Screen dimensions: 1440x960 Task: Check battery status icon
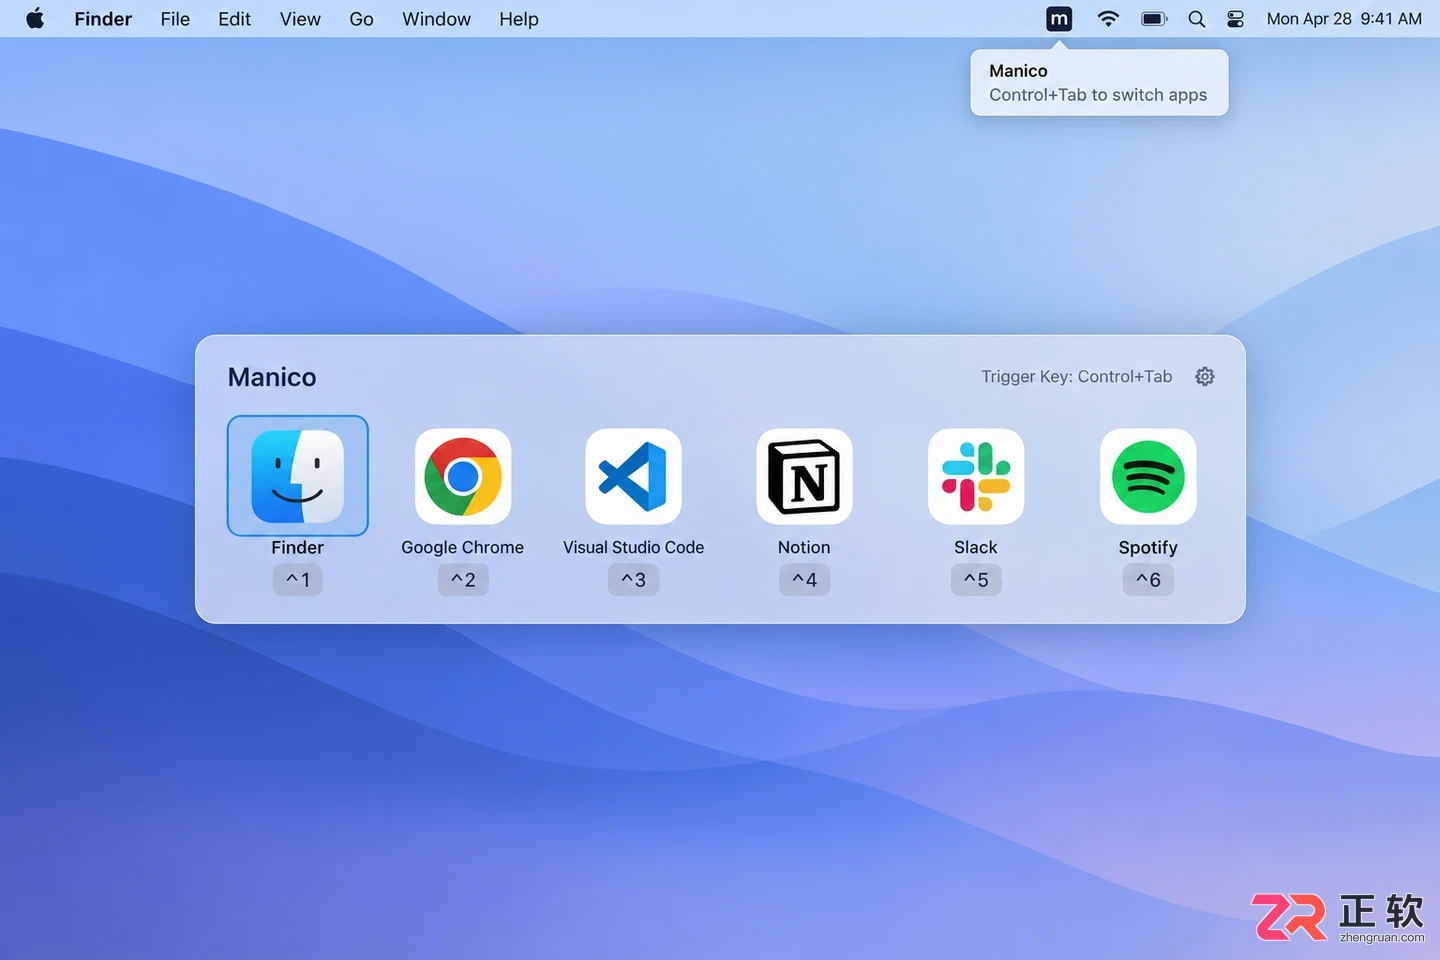pos(1154,19)
